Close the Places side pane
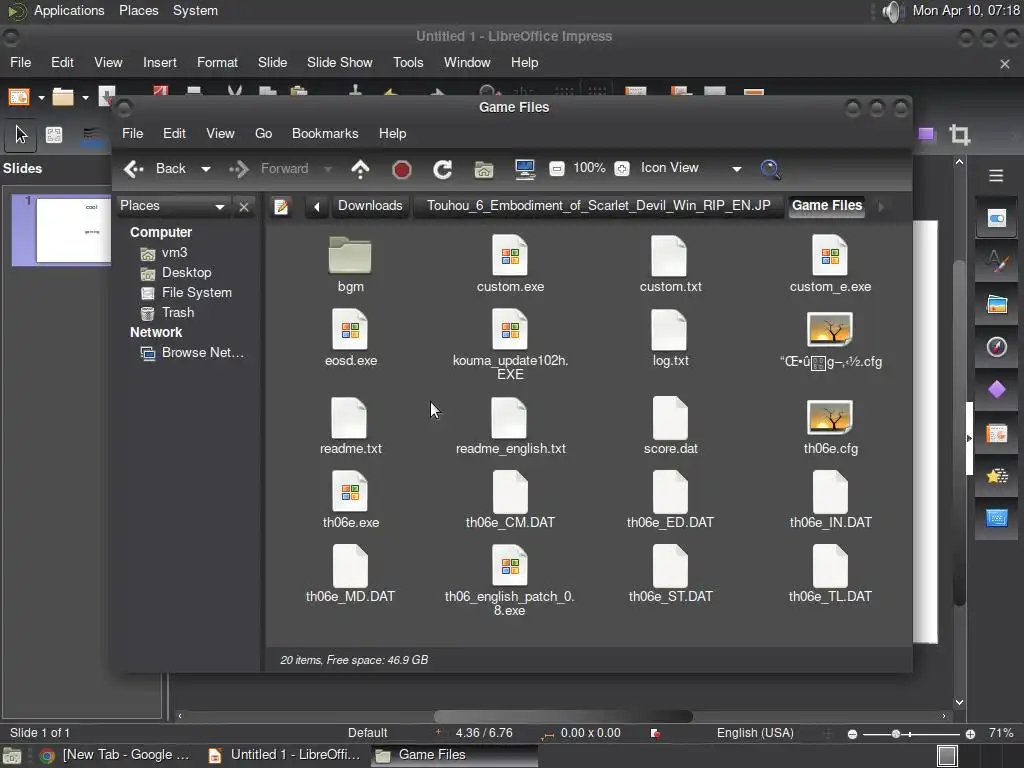The height and width of the screenshot is (768, 1024). [244, 207]
